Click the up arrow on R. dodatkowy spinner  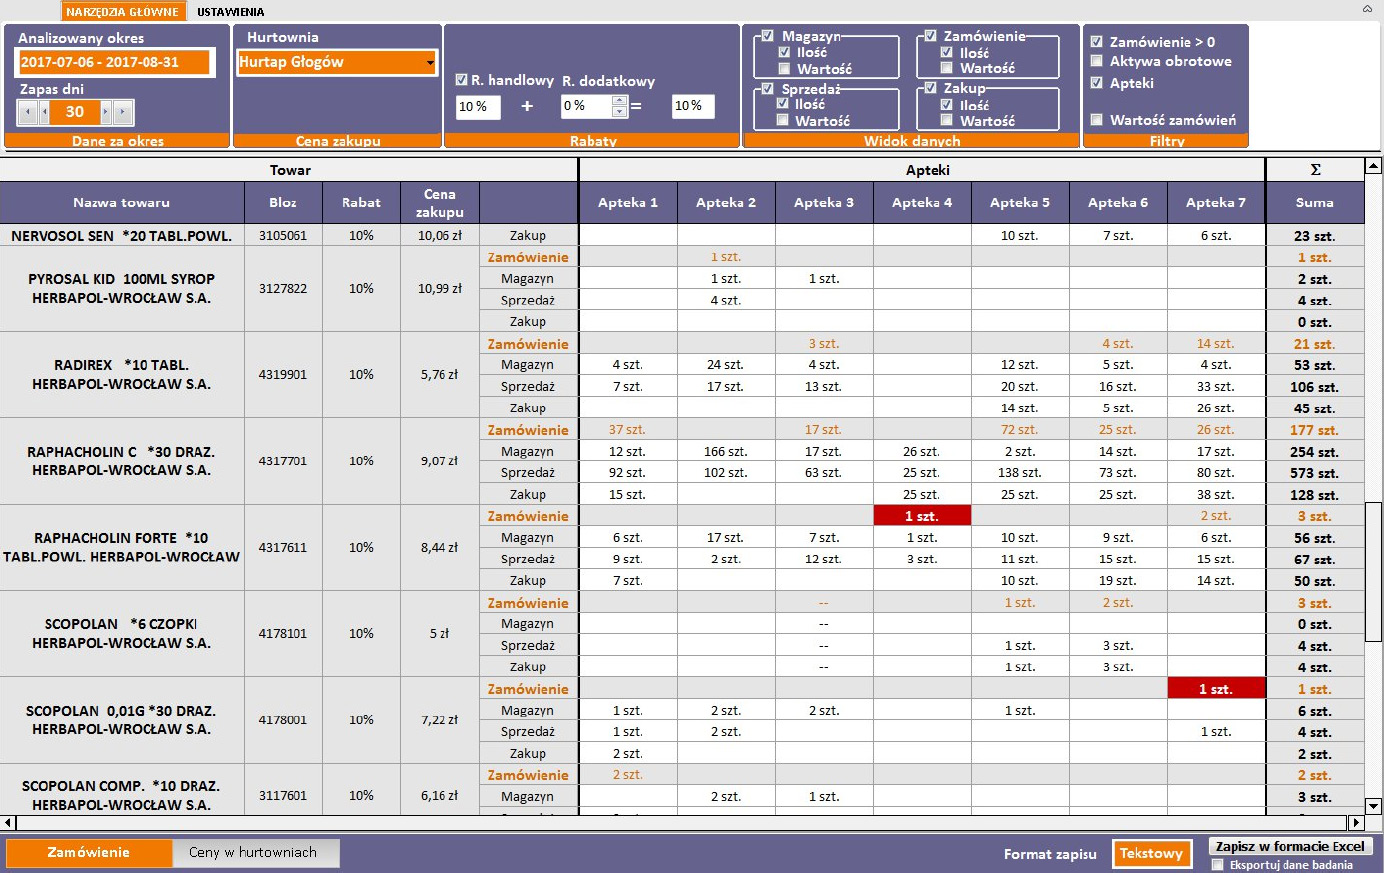[617, 99]
